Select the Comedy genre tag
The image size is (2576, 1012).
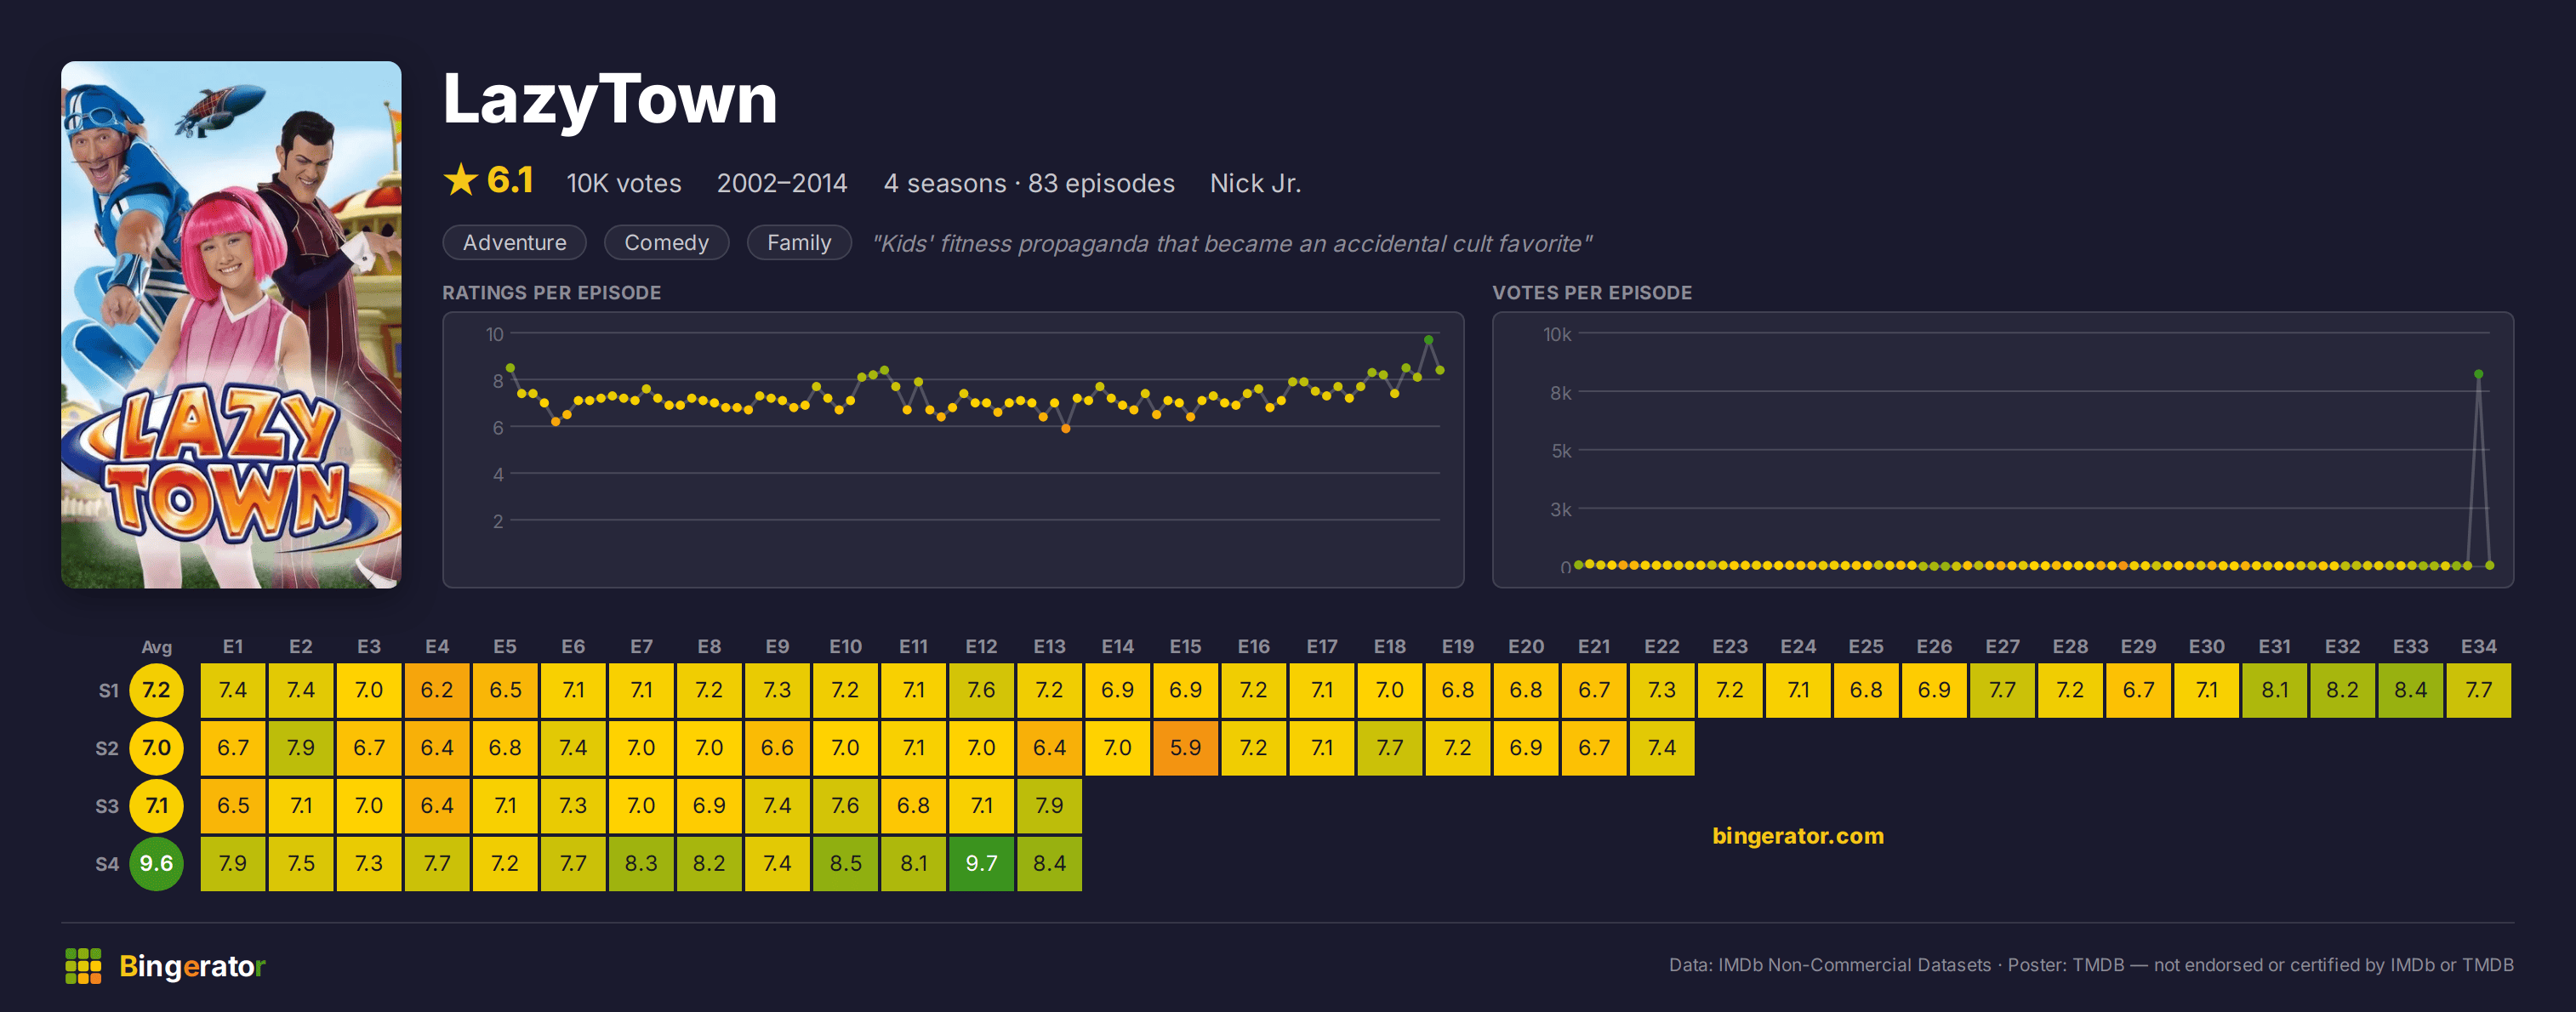pos(666,243)
